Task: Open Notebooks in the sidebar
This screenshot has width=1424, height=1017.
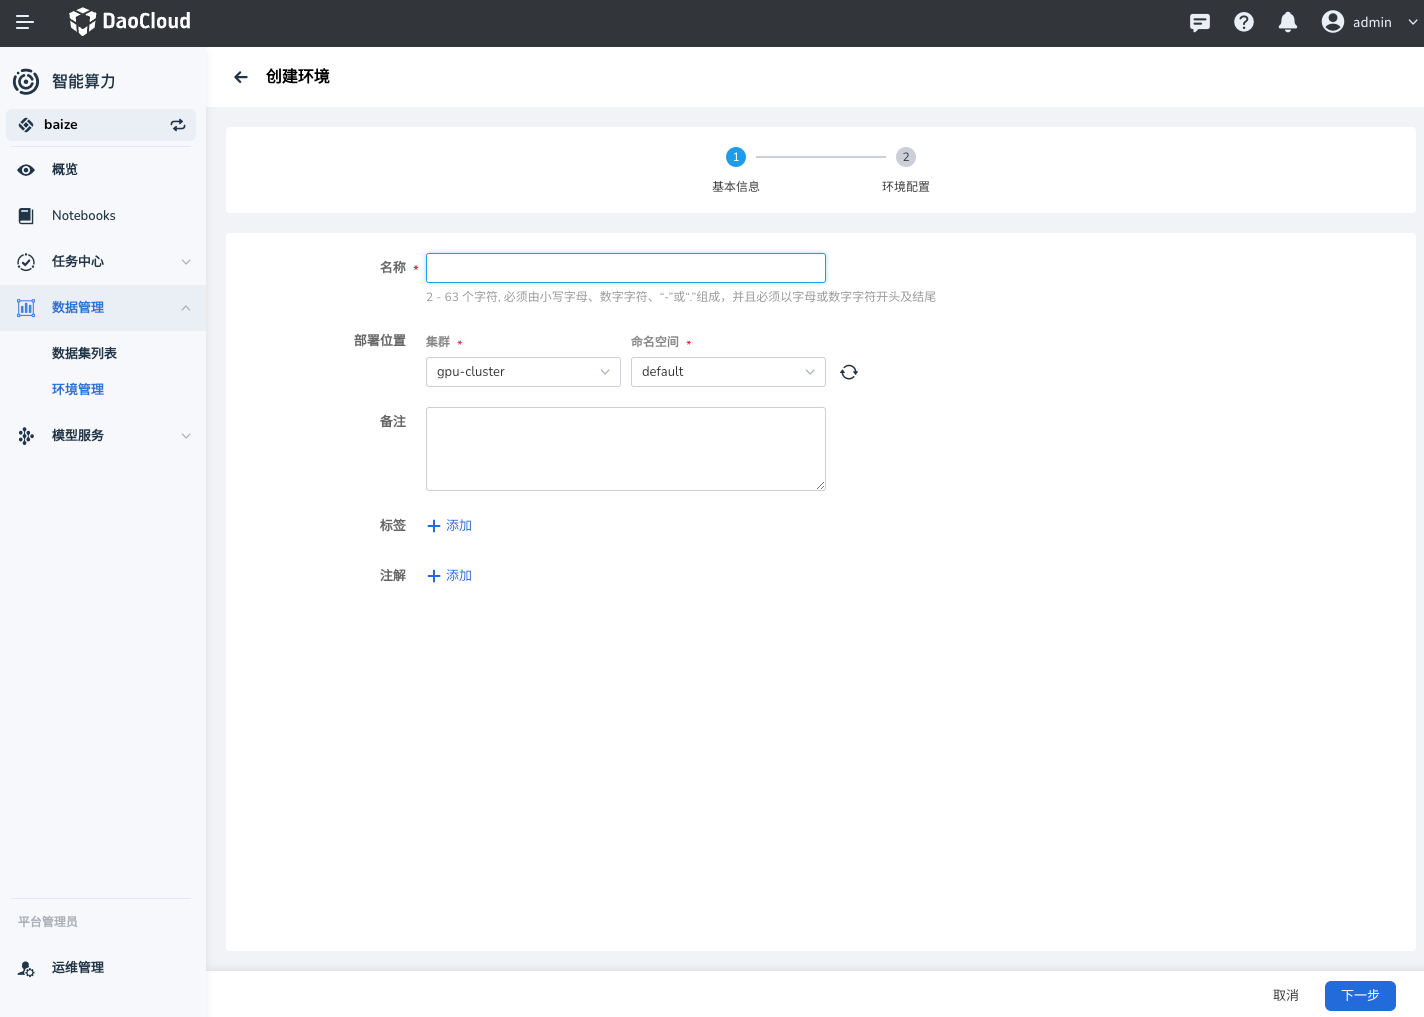Action: click(84, 216)
